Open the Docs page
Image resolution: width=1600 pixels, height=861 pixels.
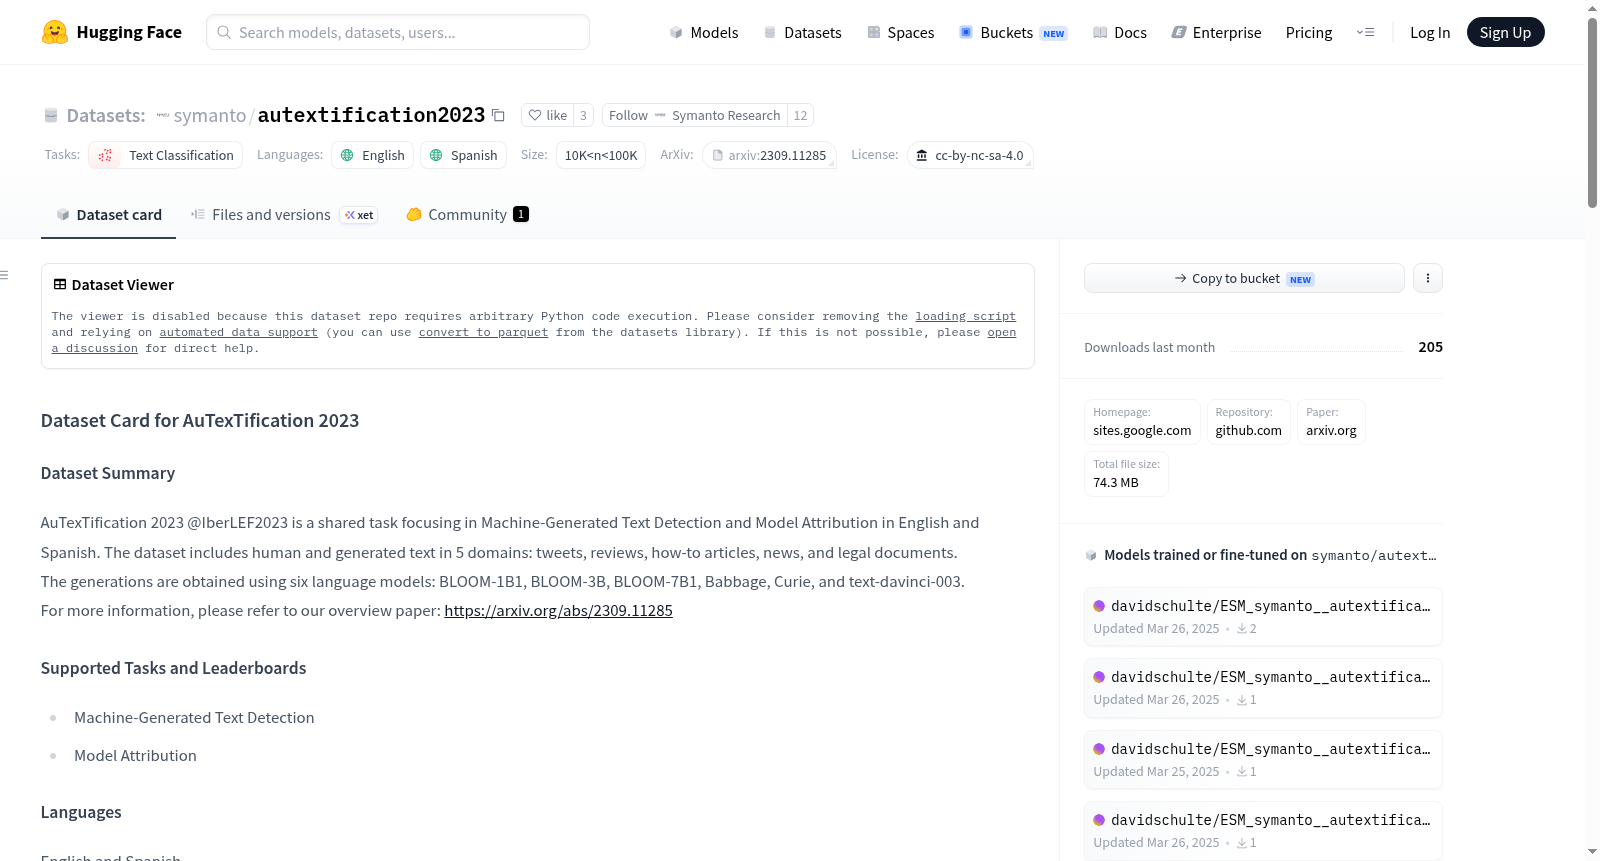(1120, 32)
